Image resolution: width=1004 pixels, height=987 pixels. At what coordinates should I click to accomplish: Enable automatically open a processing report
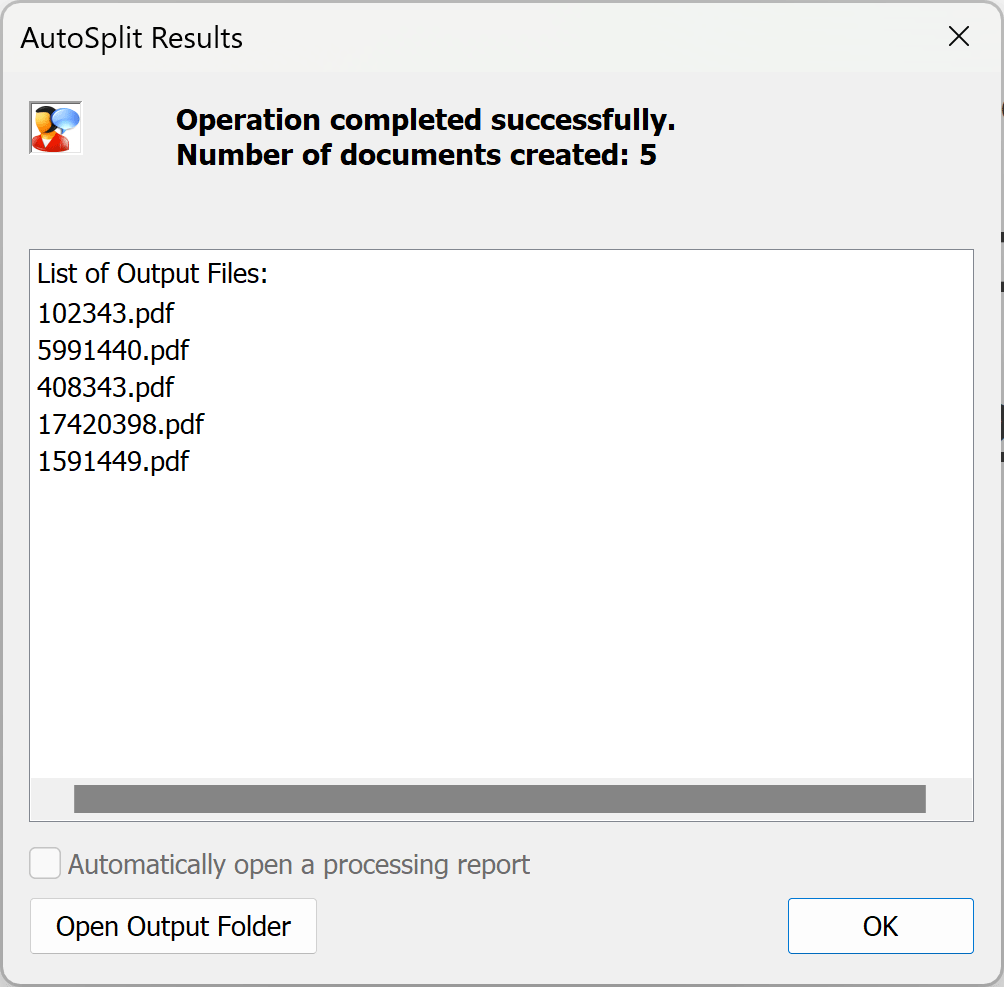click(44, 863)
